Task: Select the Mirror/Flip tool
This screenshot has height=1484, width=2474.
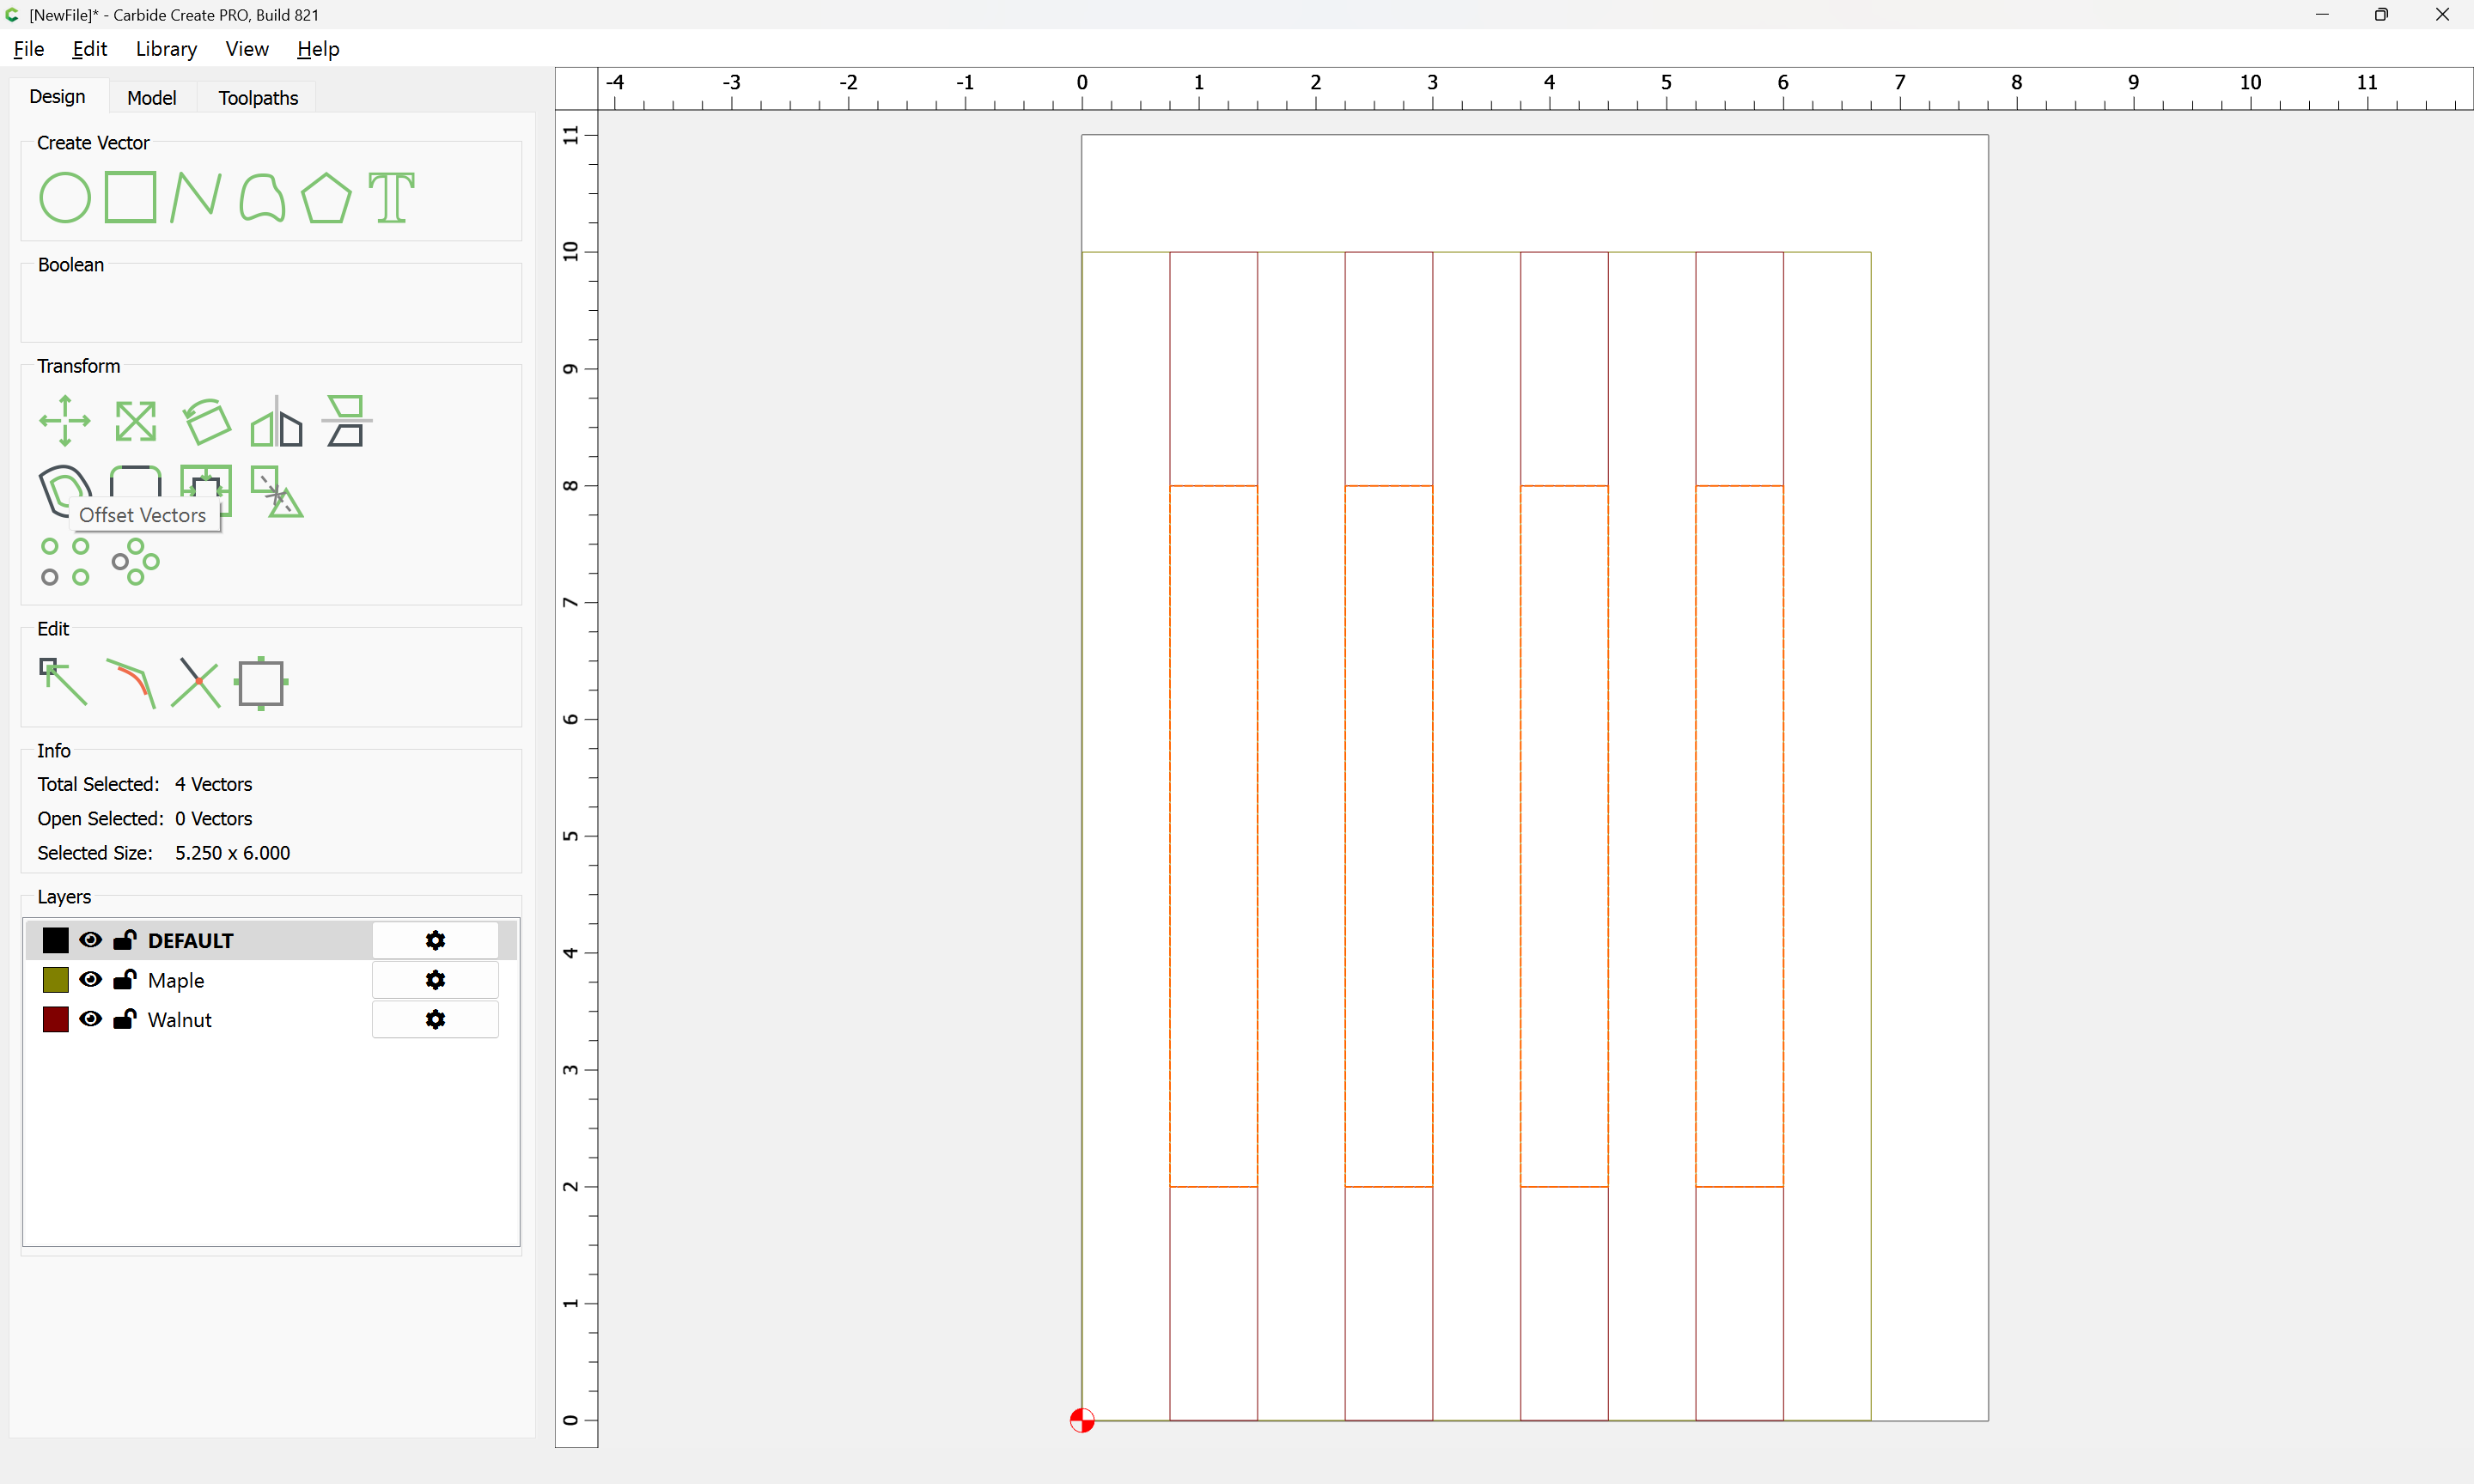Action: point(276,421)
